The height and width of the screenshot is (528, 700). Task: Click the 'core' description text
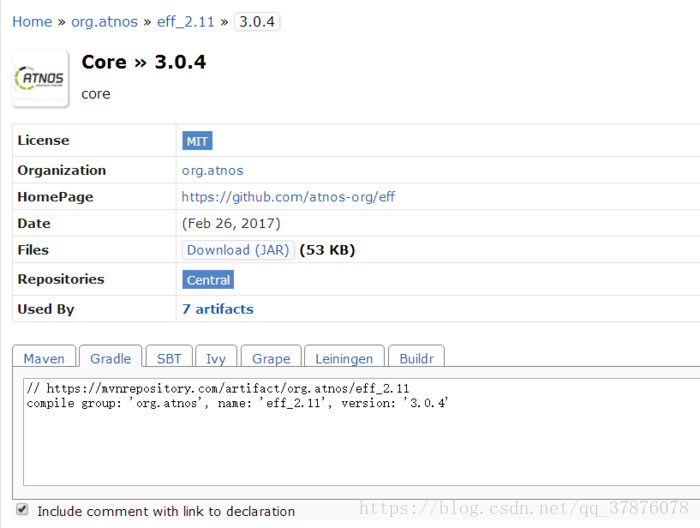96,94
